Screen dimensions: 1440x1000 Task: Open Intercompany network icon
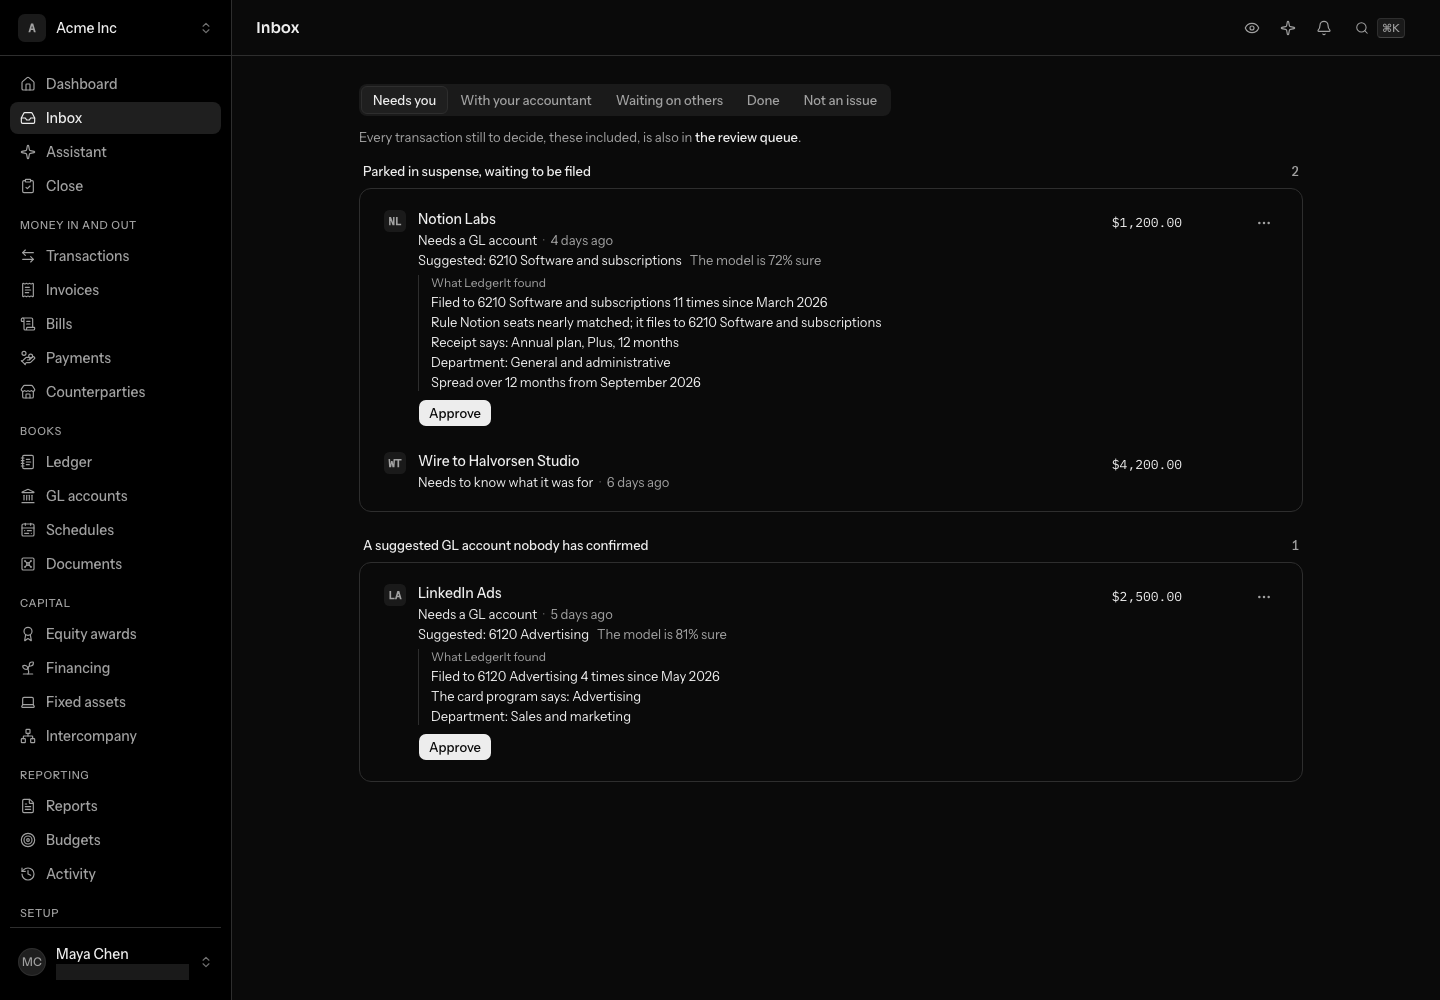(28, 736)
